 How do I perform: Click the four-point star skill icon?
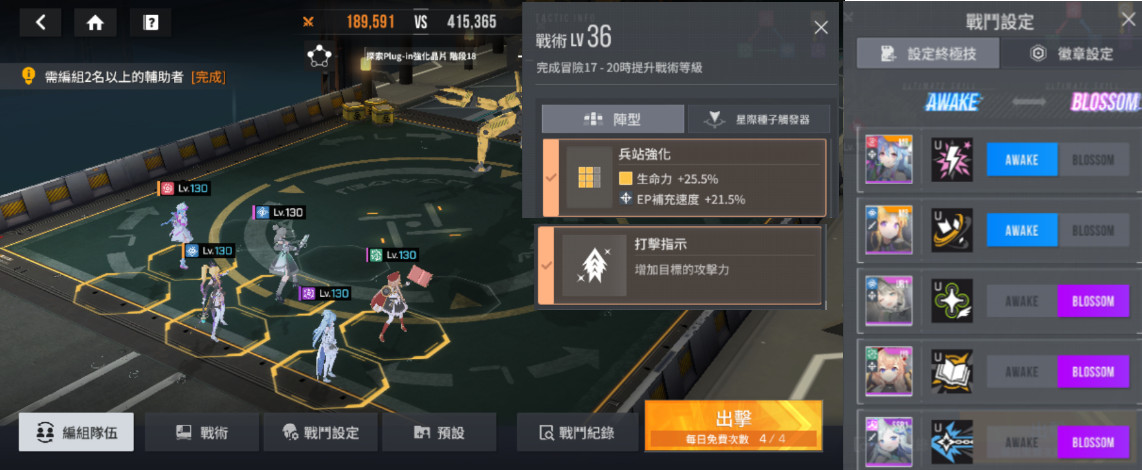[952, 301]
